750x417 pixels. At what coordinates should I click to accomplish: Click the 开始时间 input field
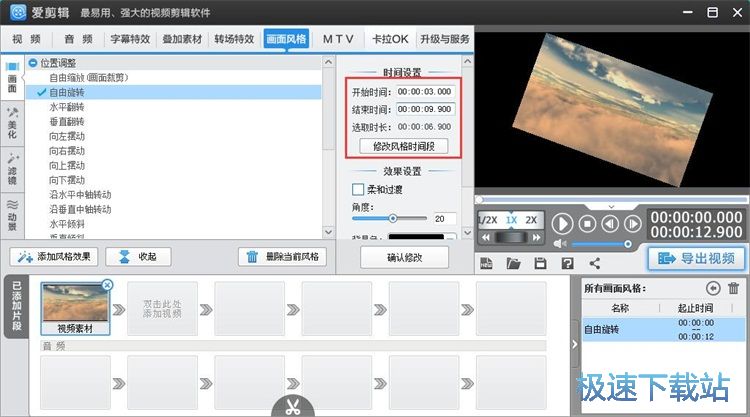click(425, 91)
